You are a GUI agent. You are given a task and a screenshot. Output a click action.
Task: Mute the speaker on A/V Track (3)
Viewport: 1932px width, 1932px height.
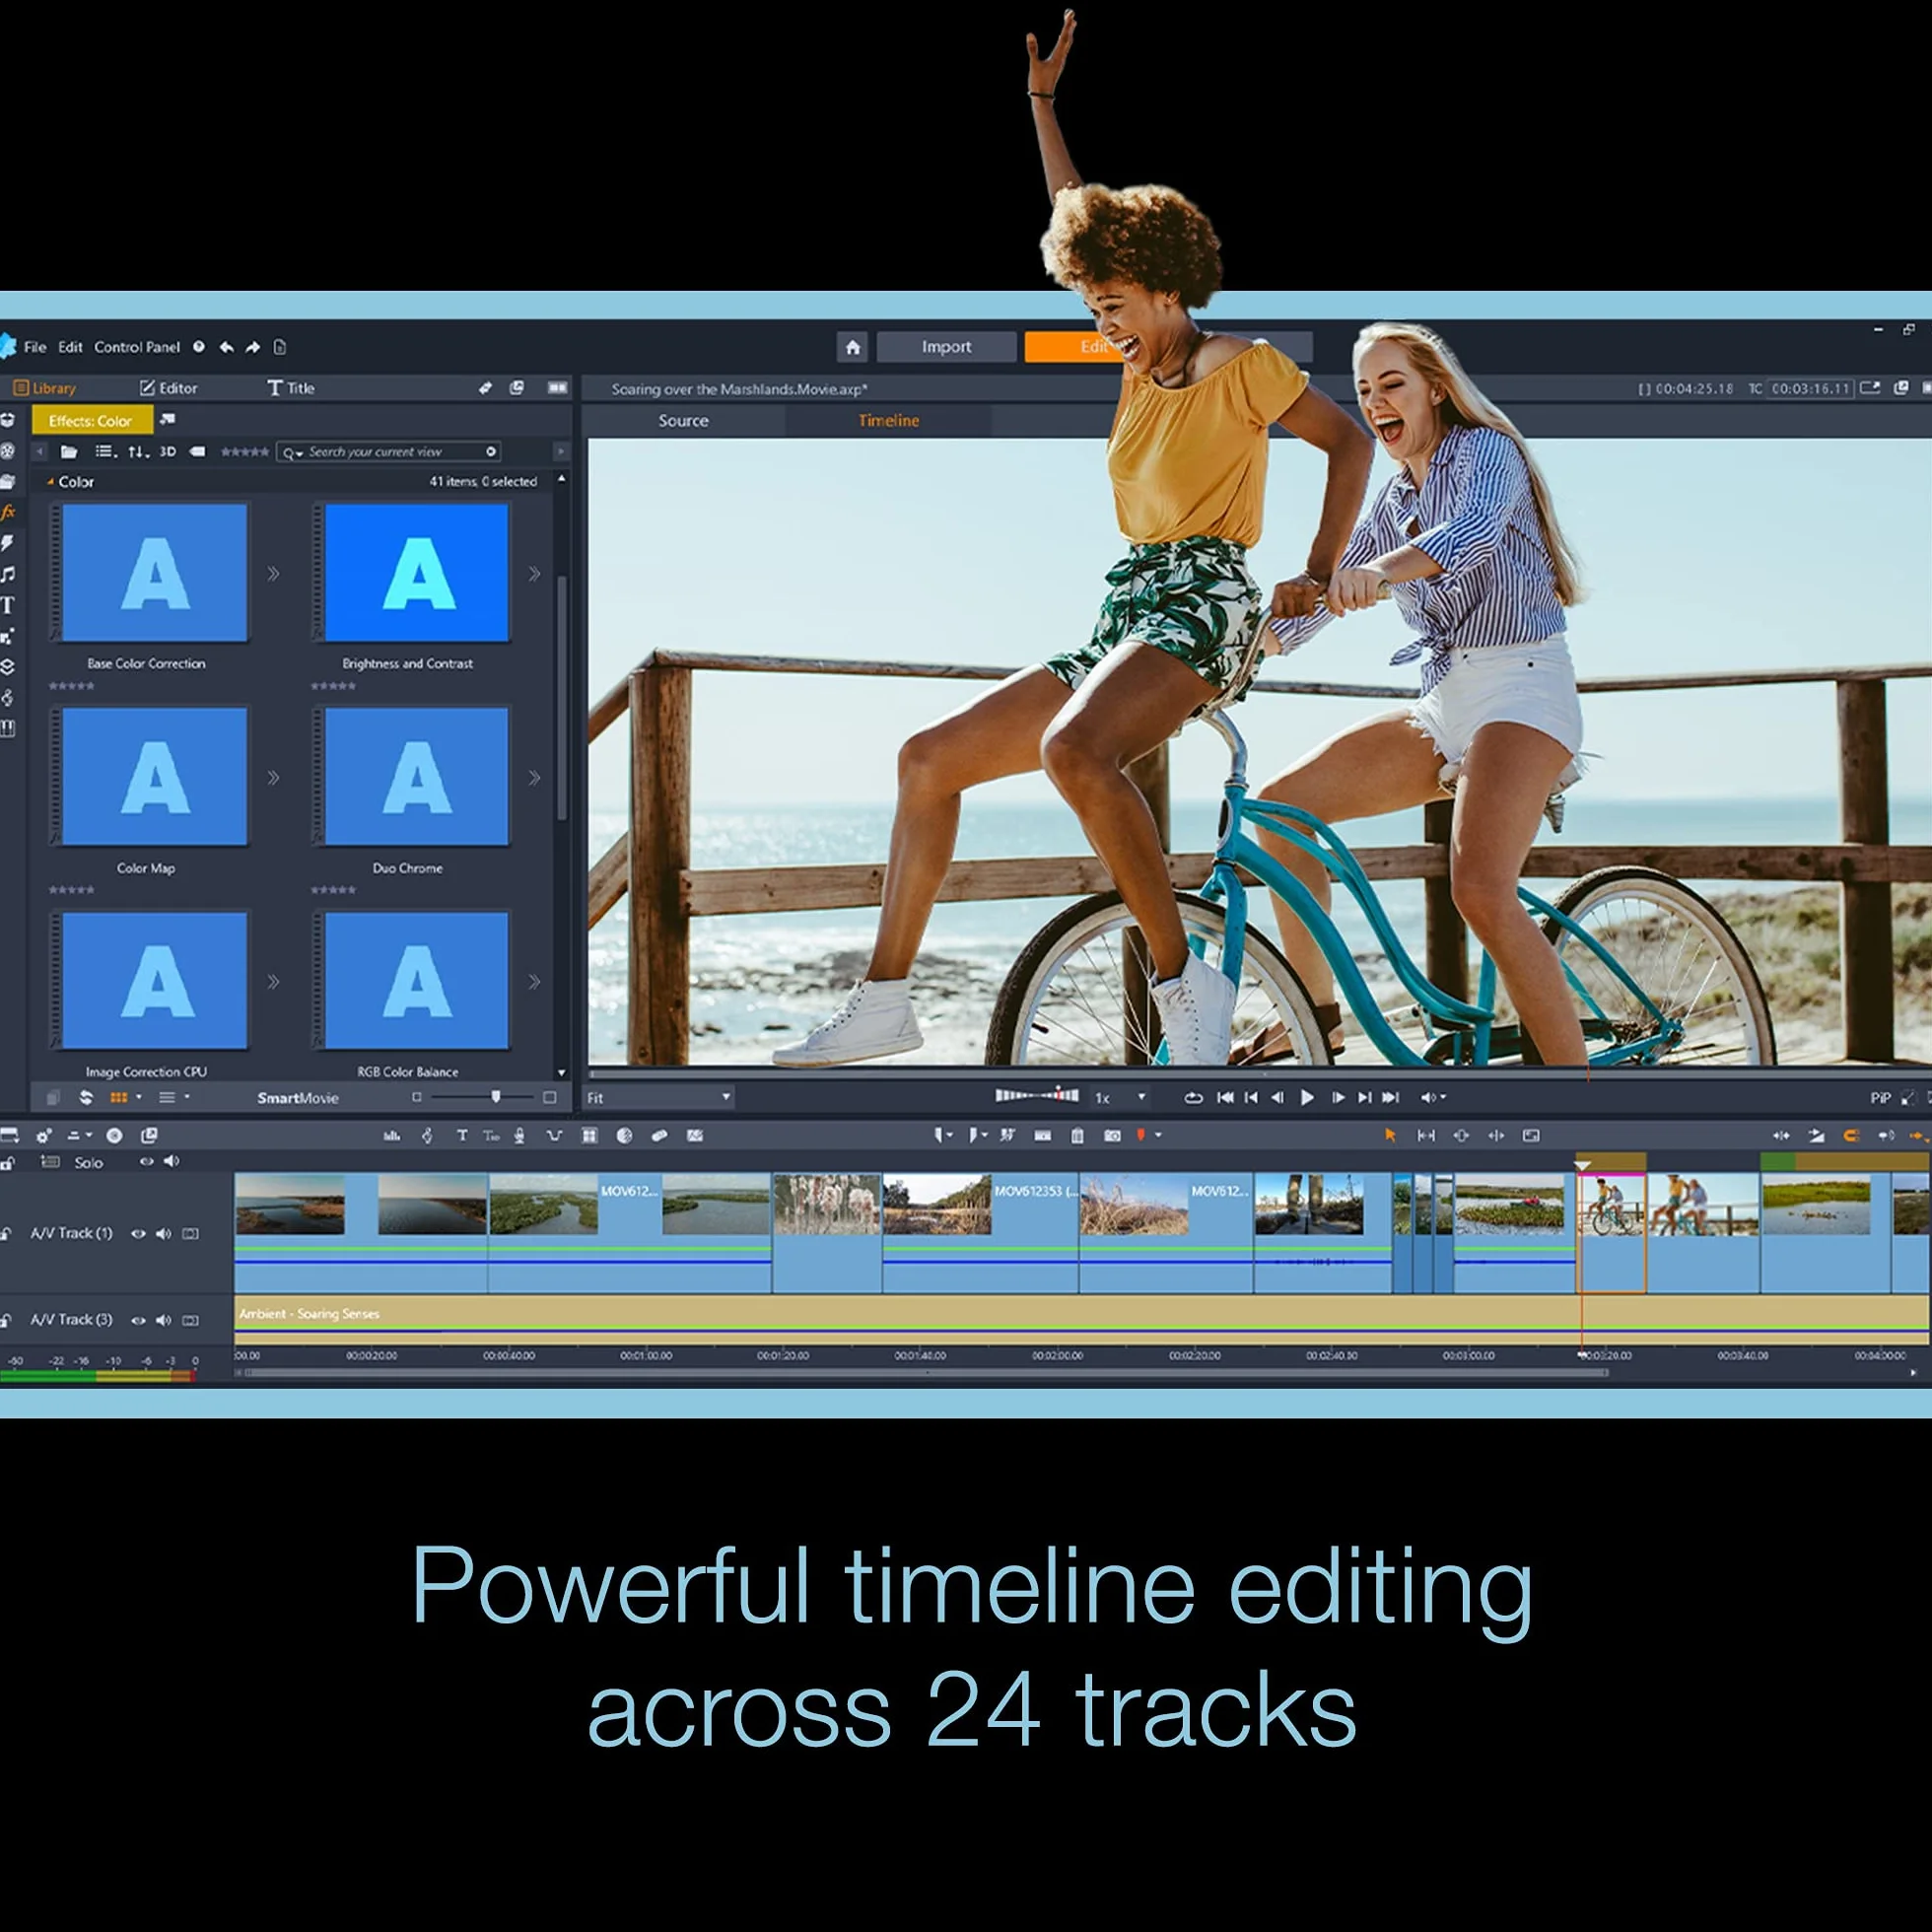(163, 1320)
